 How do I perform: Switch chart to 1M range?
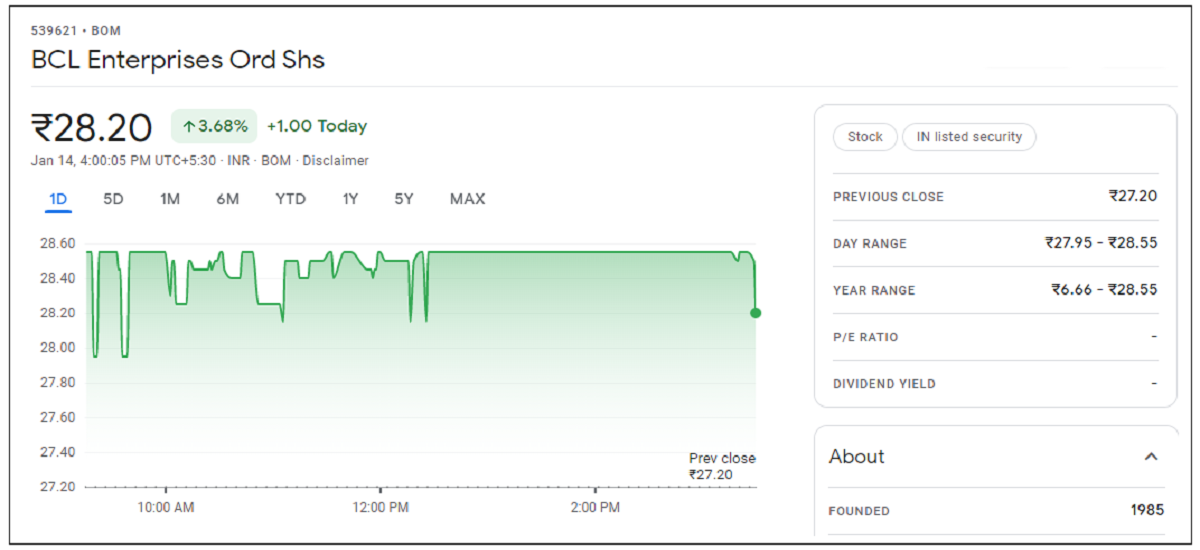169,199
